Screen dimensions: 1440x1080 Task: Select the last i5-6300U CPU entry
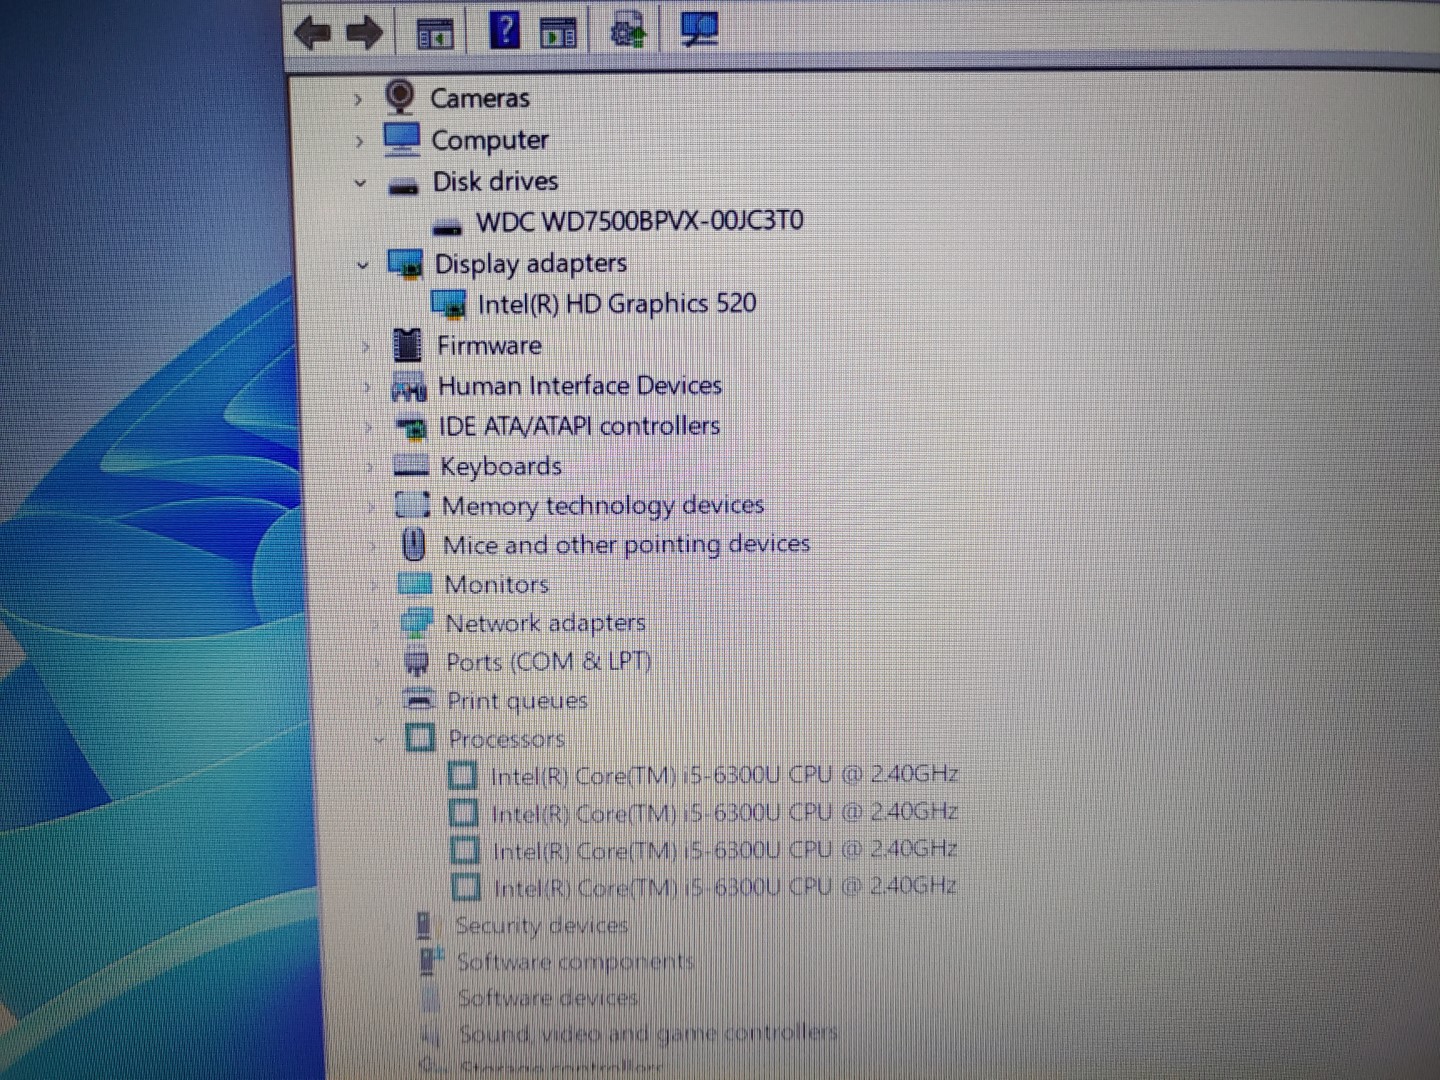tap(726, 887)
